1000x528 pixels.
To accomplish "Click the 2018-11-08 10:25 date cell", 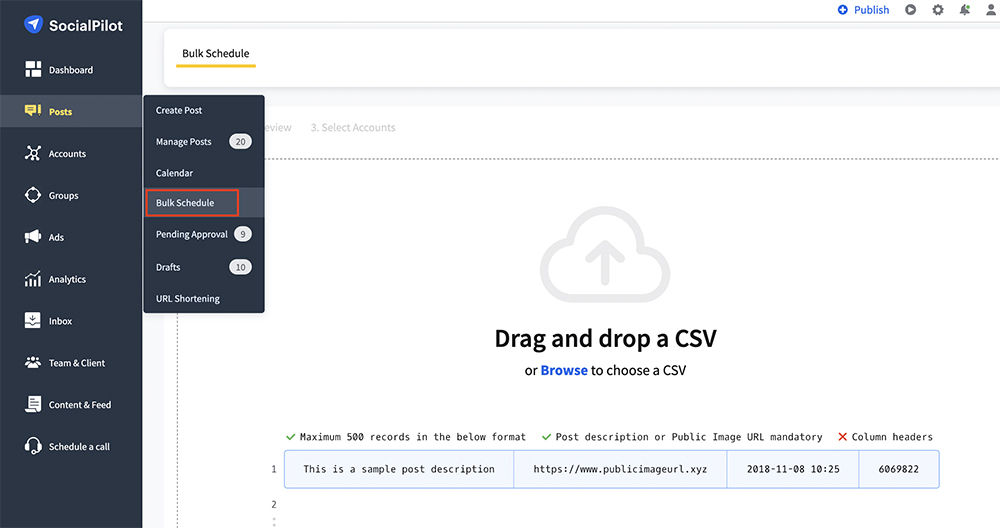I will [x=793, y=469].
